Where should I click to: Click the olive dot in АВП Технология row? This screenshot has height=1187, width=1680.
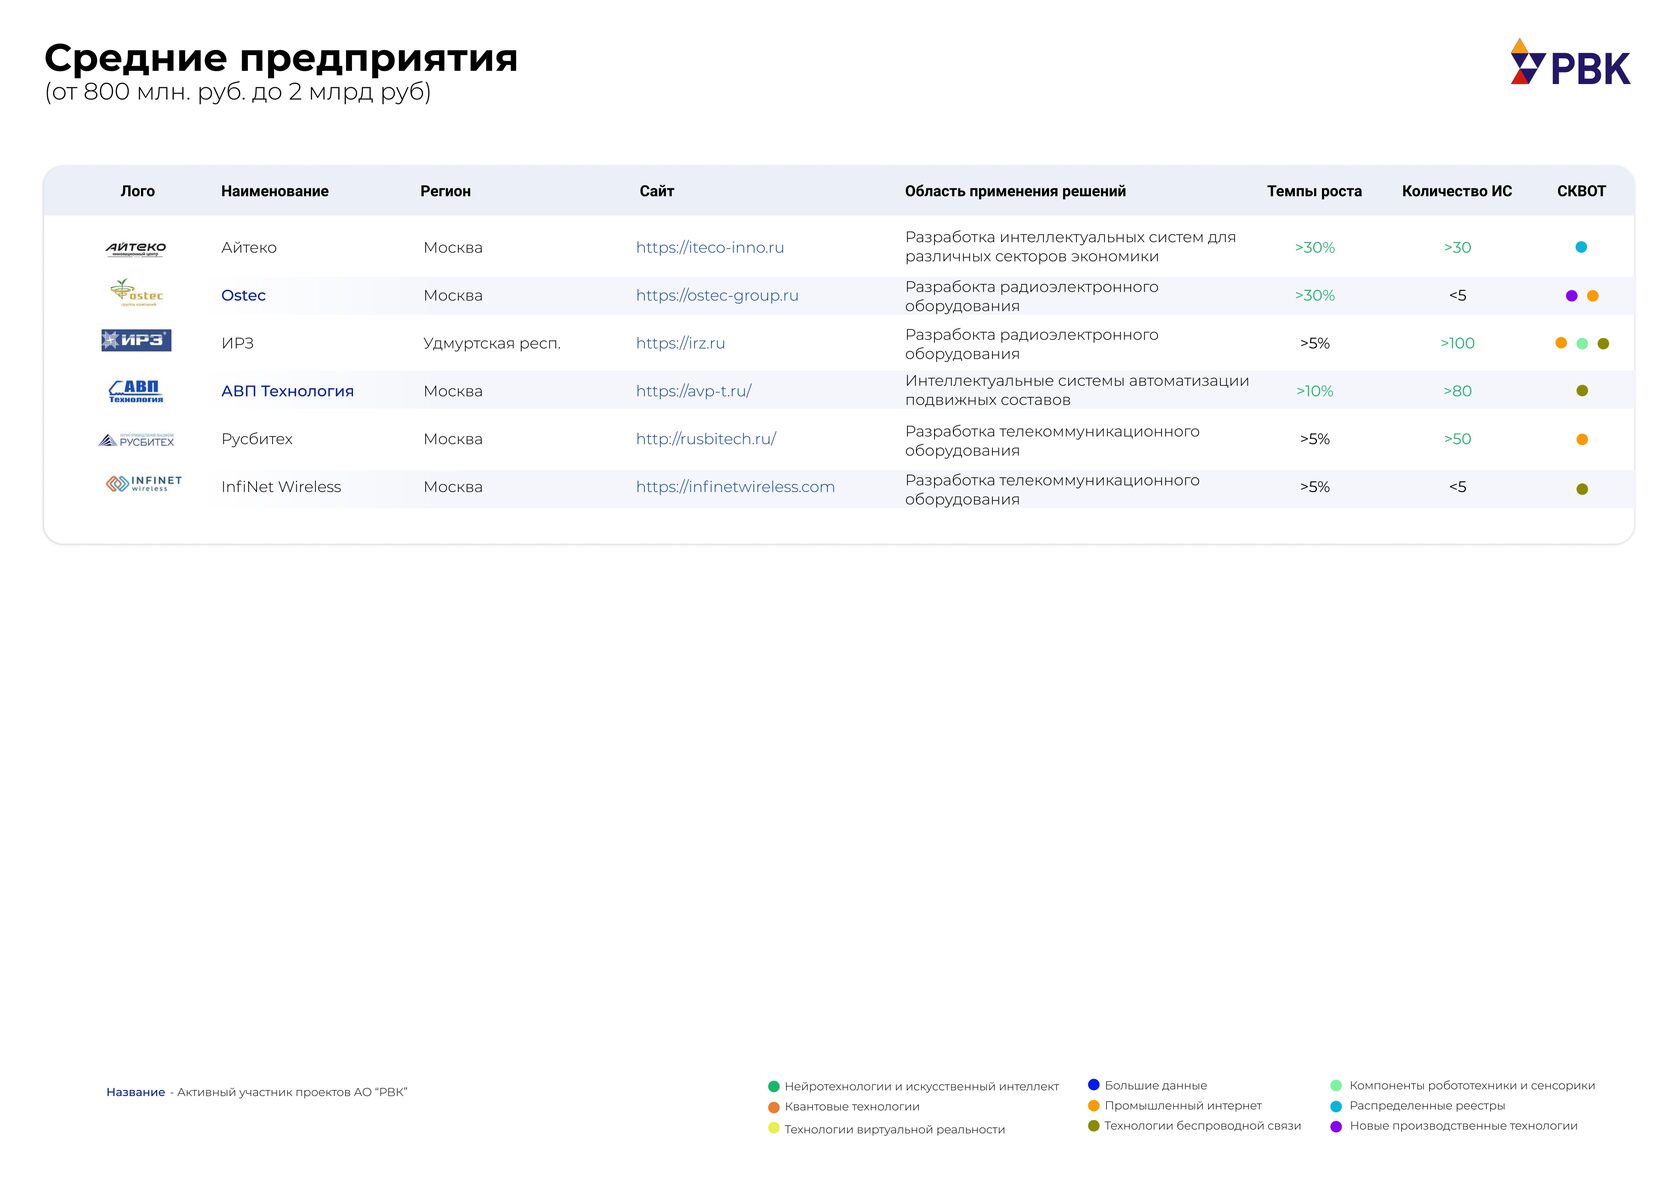(x=1582, y=391)
